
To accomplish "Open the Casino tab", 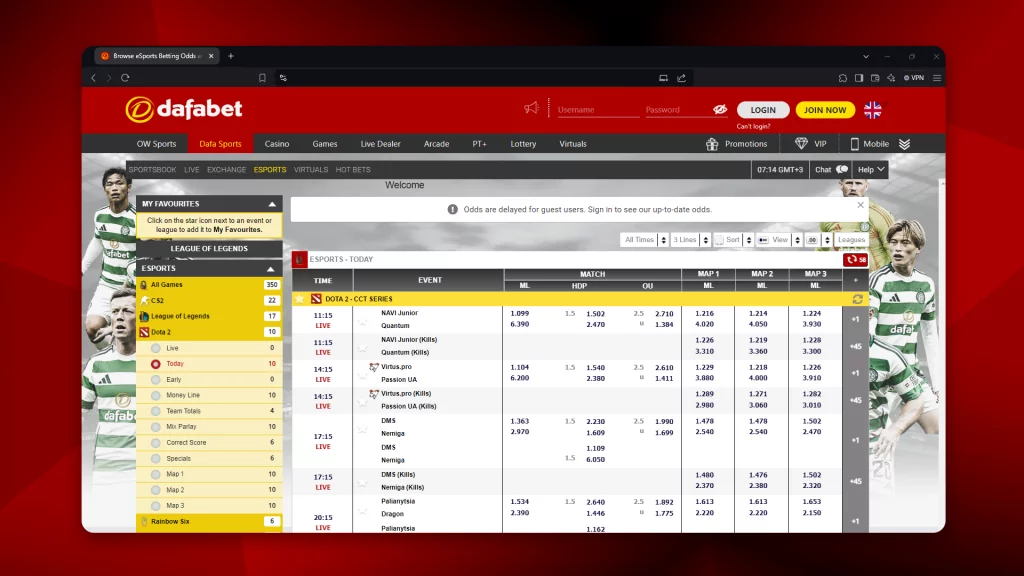I will [x=277, y=144].
